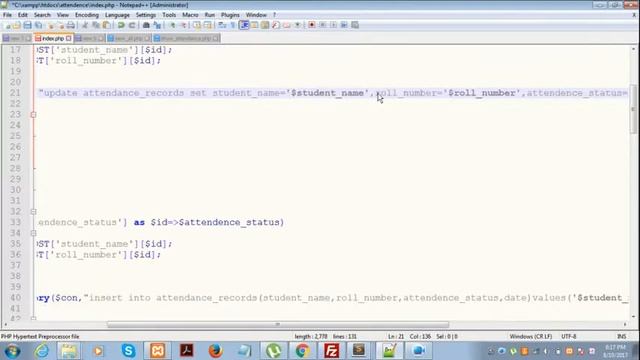Image resolution: width=640 pixels, height=360 pixels.
Task: Click the Replace toolbar icon
Action: [x=157, y=25]
